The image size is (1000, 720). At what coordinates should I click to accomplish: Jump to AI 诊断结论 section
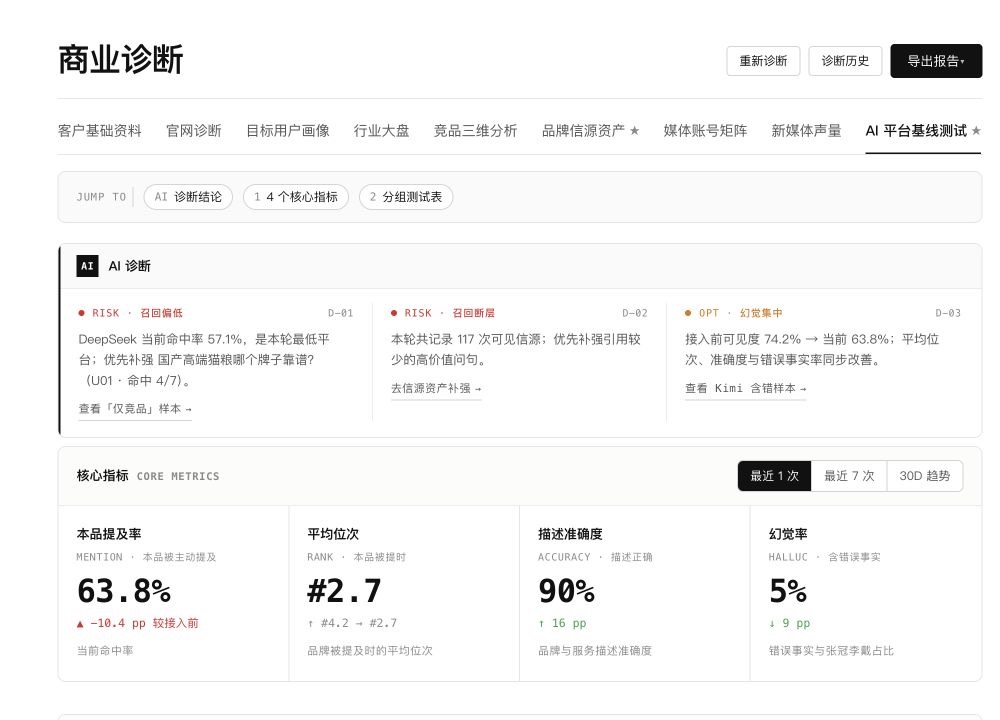coord(188,197)
